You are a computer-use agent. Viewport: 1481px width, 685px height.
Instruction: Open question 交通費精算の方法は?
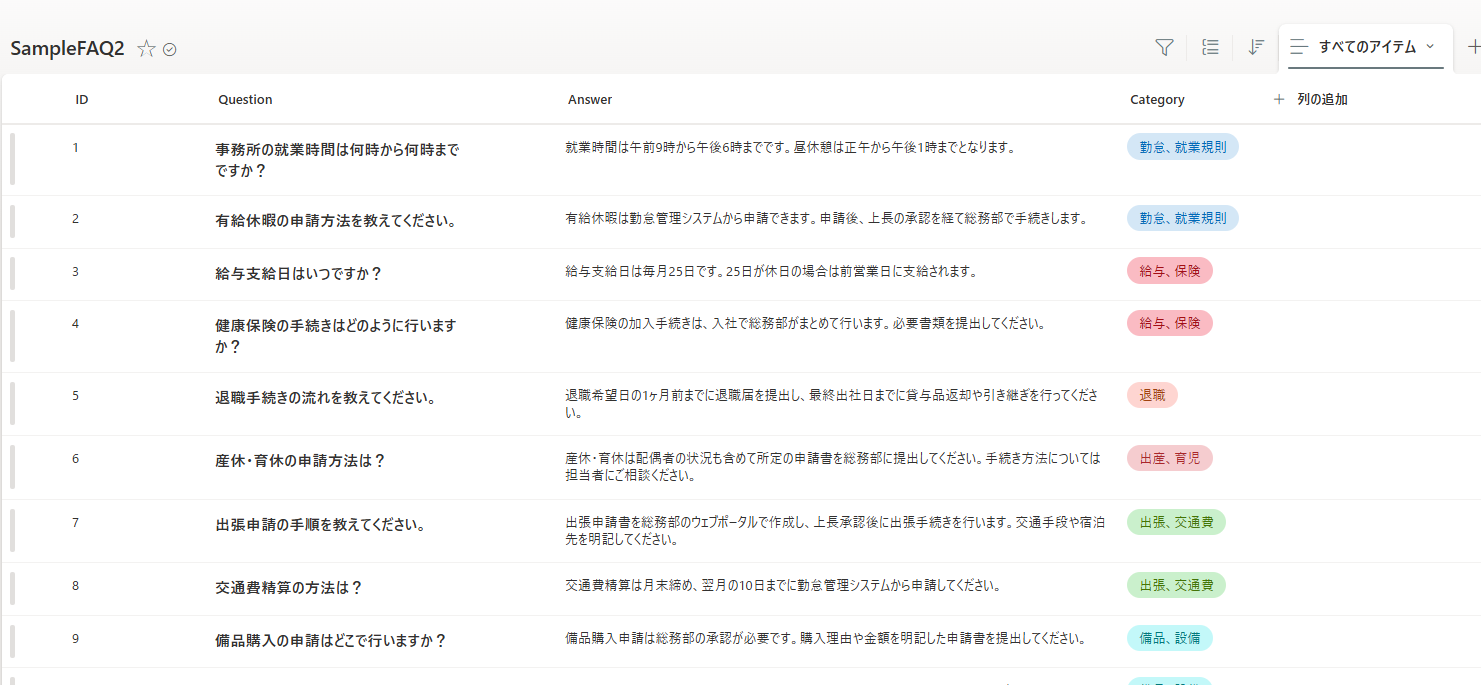point(289,588)
